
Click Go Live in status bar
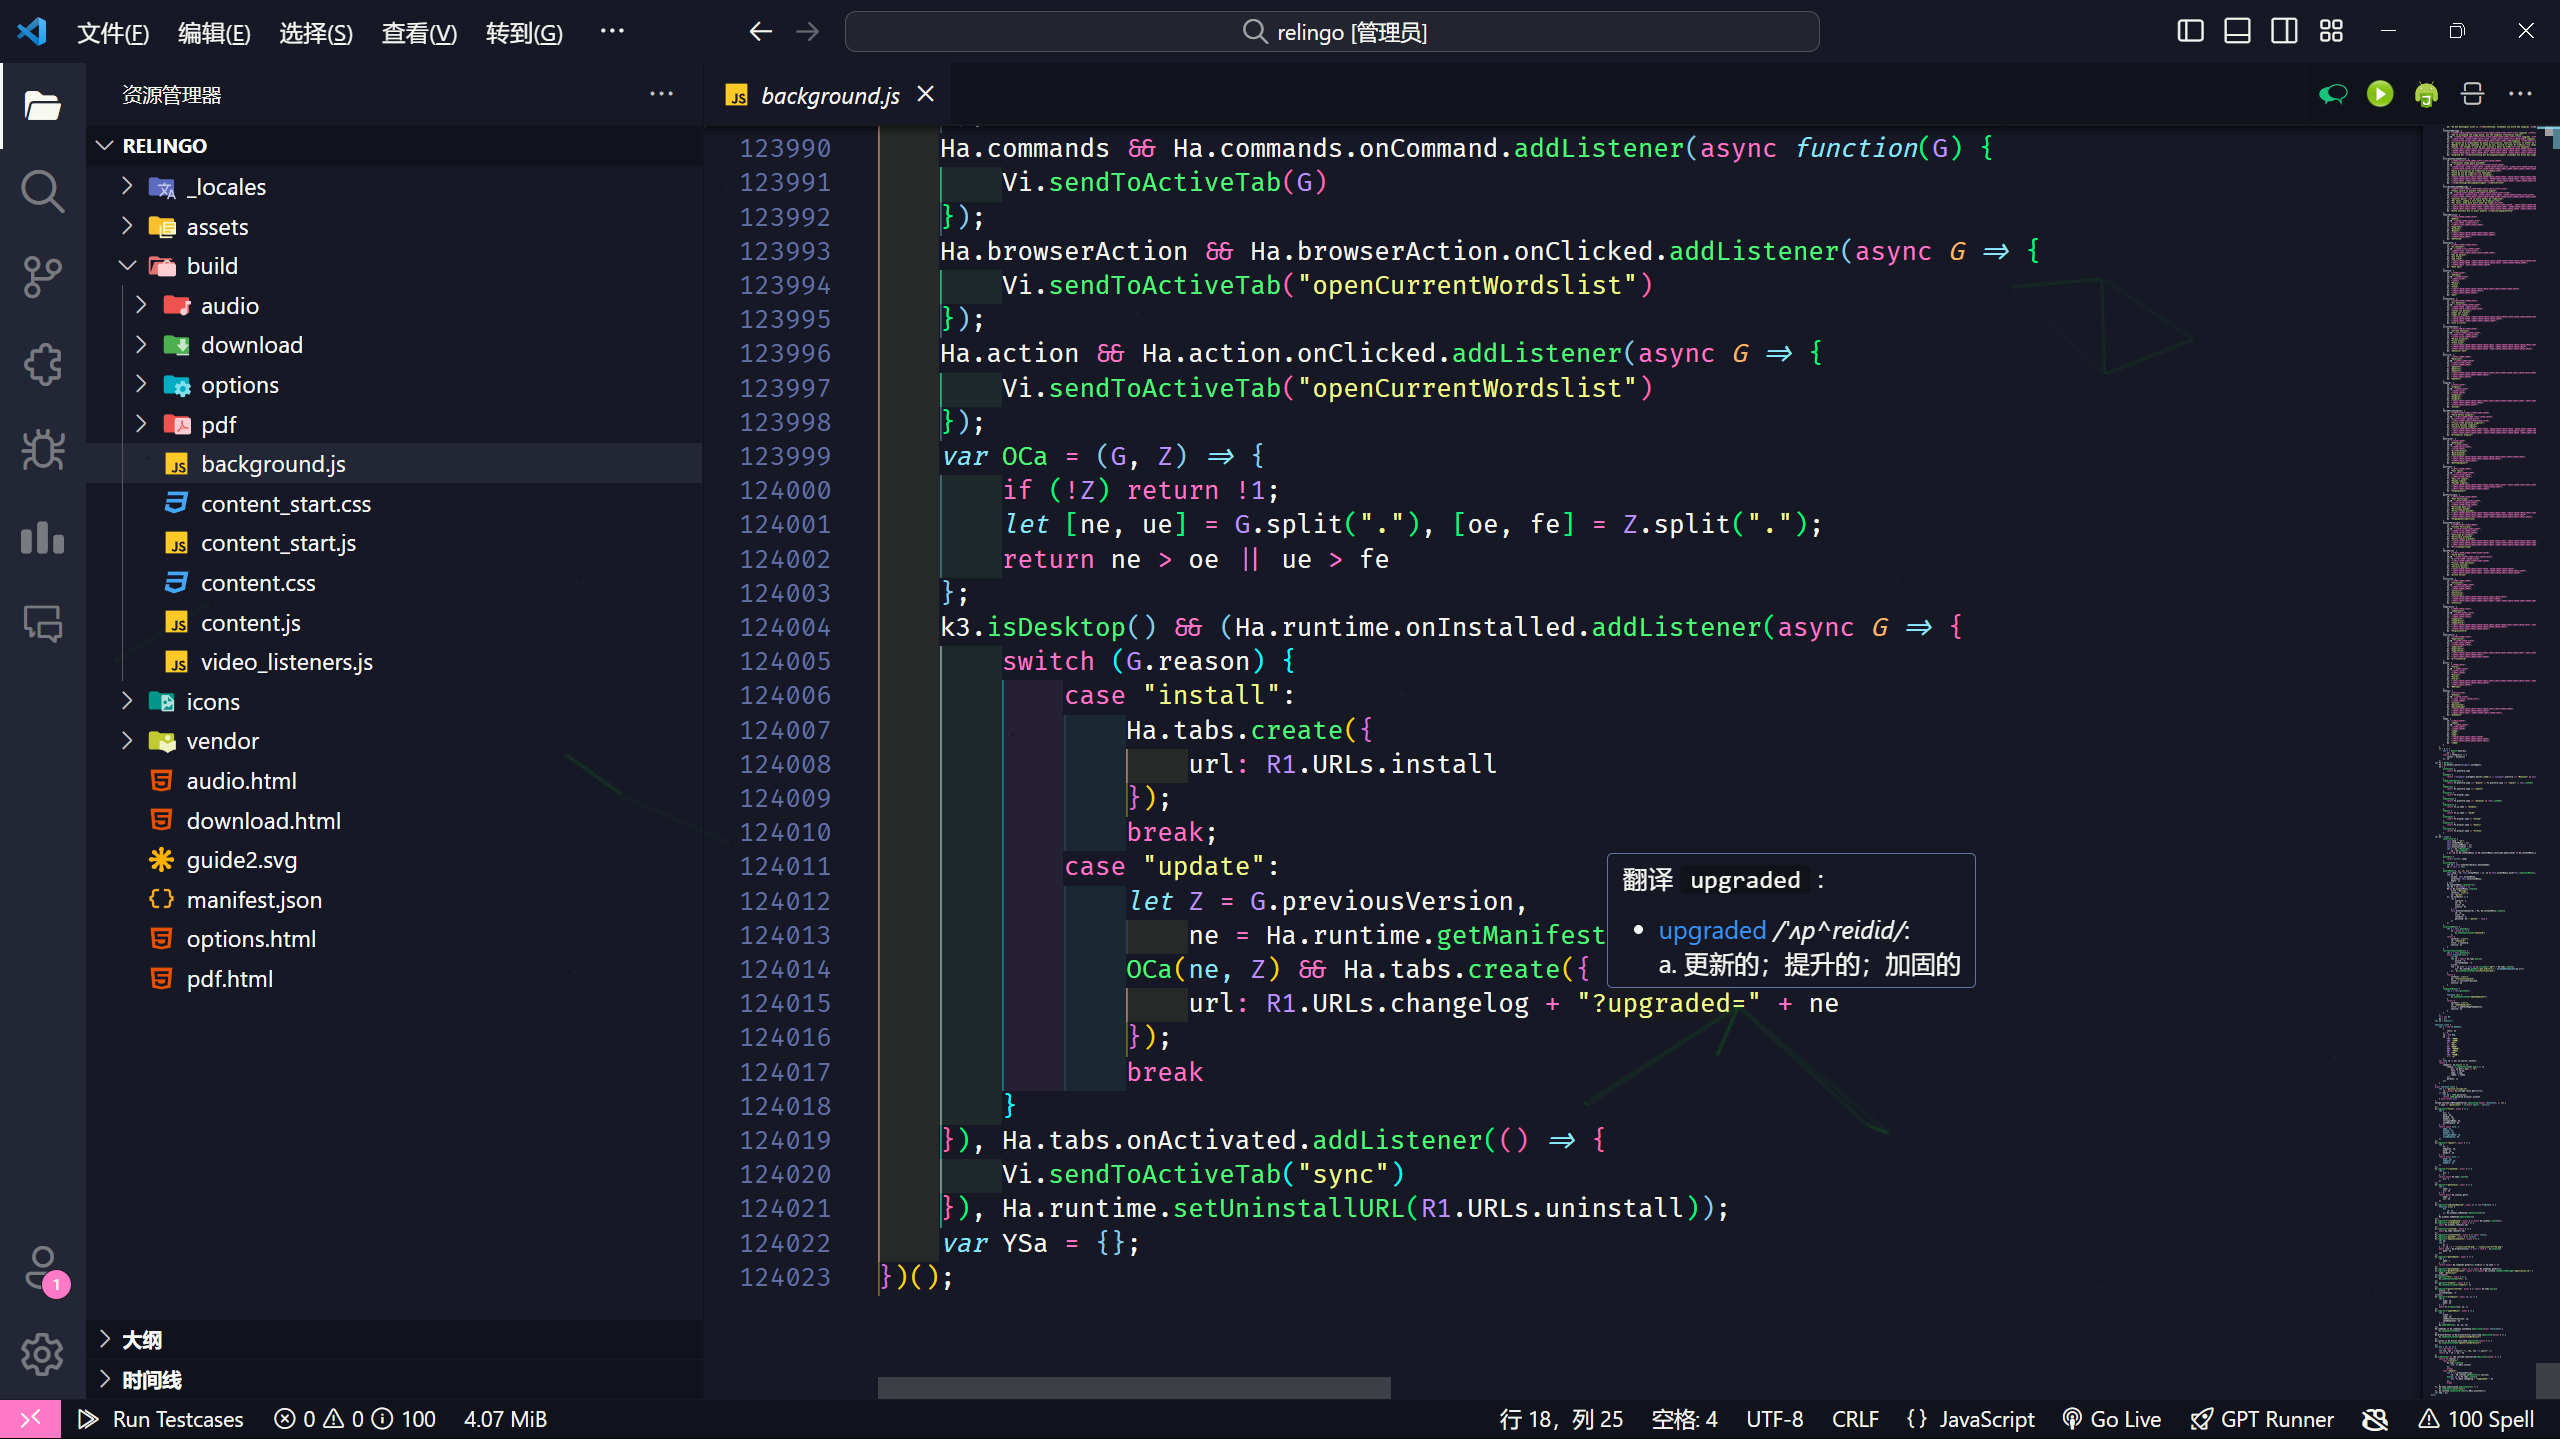point(2112,1419)
